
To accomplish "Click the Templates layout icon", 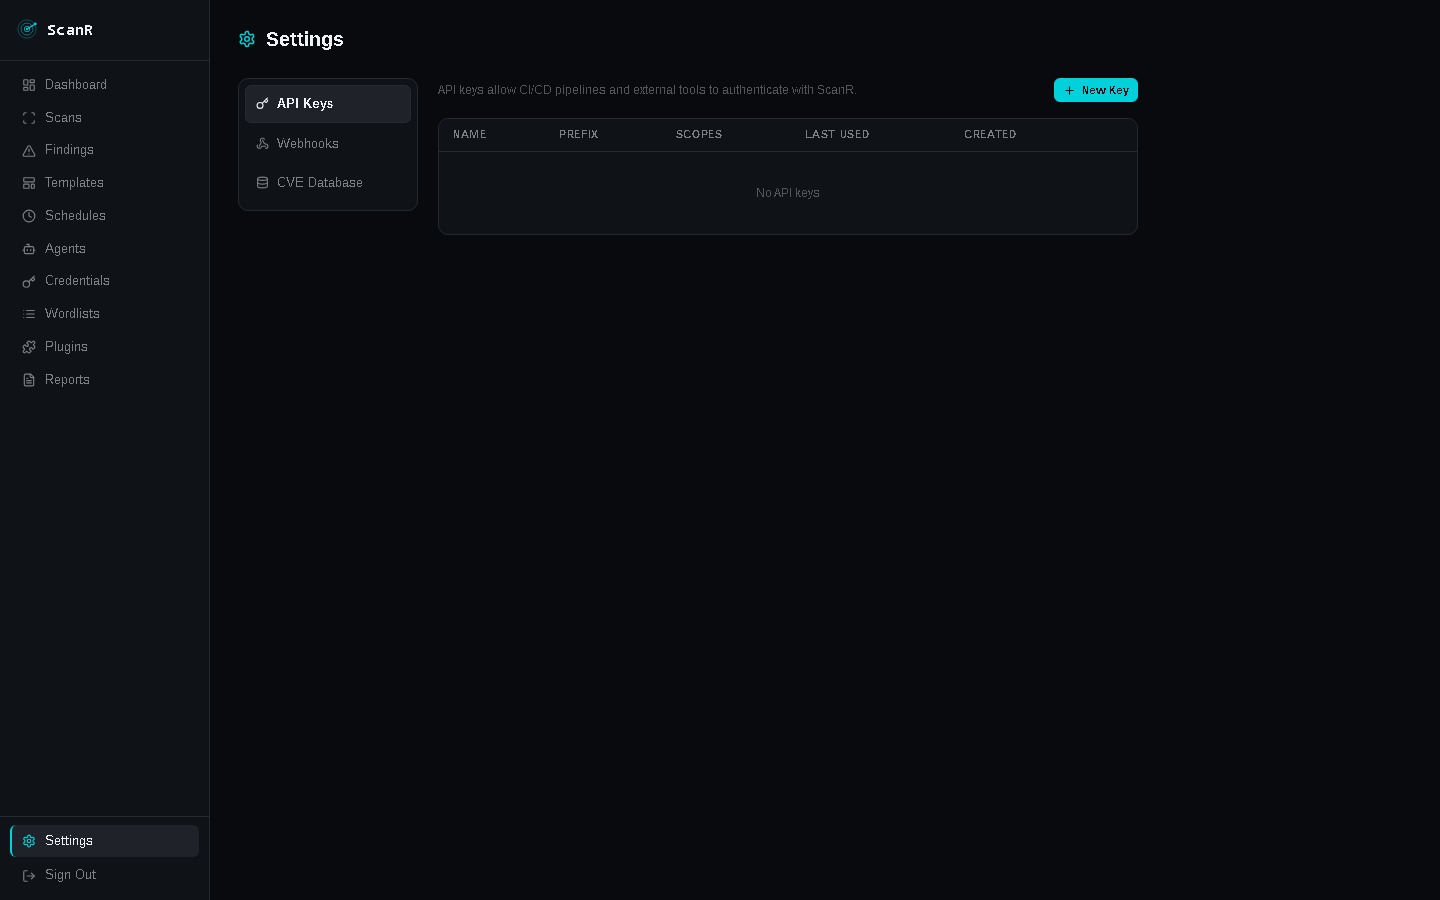I will [29, 183].
